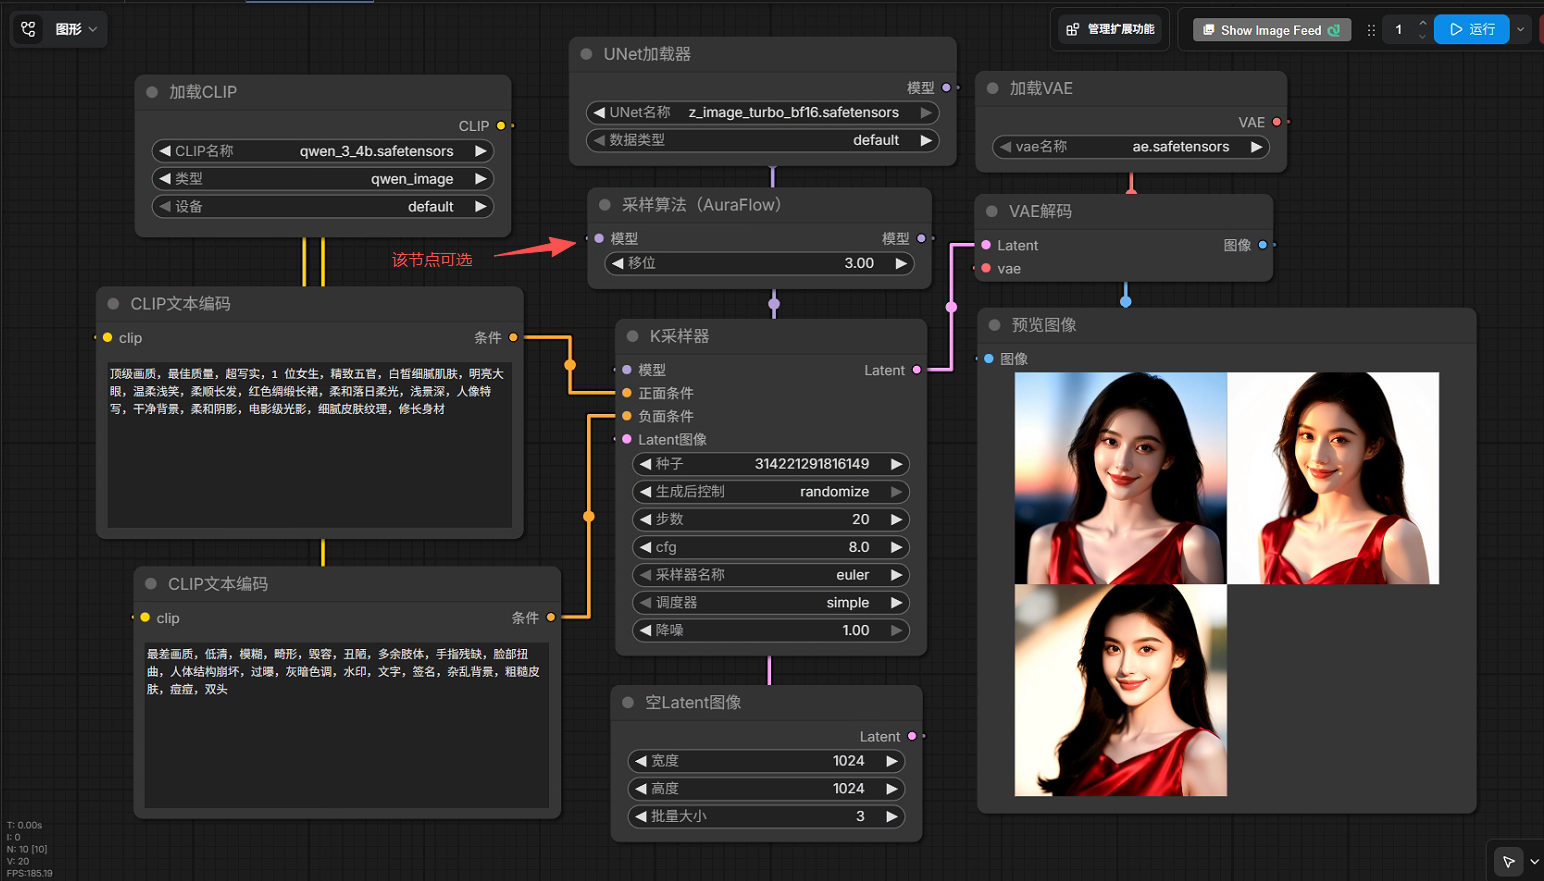Open the UNet名称 model combo

point(763,113)
